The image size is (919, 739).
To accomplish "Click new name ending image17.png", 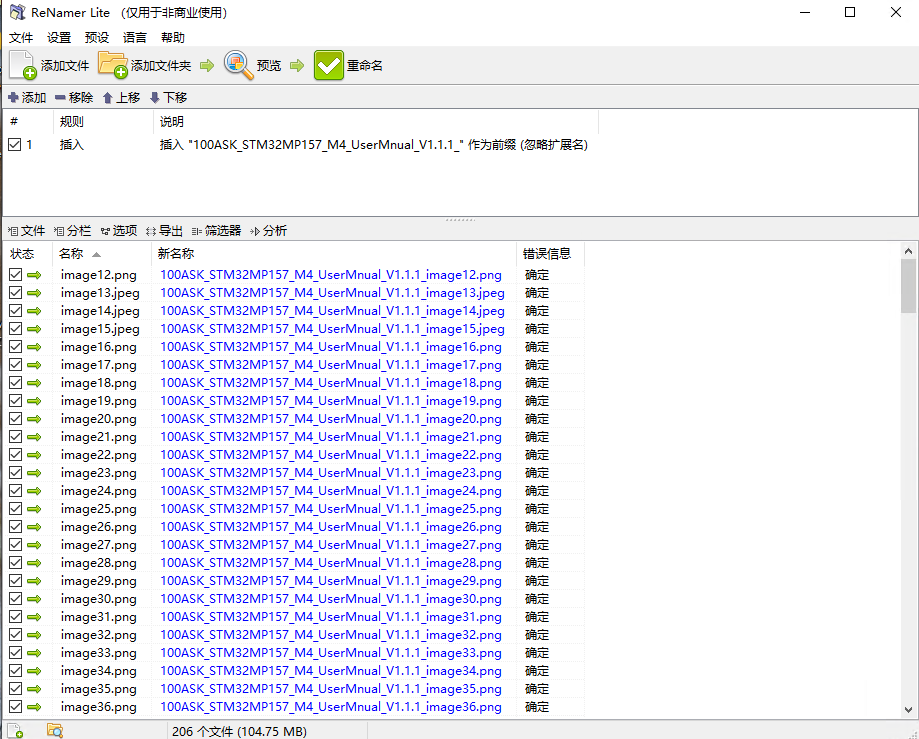I will pyautogui.click(x=331, y=365).
